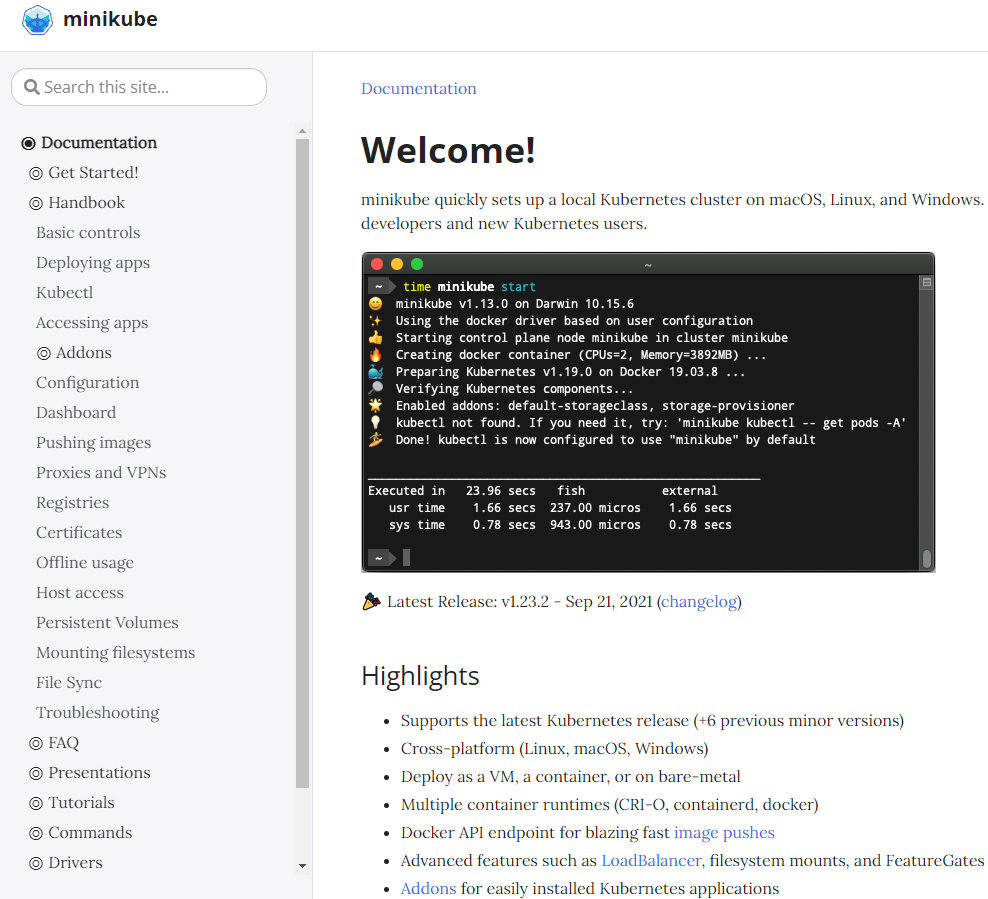Click the search magnifier icon

pos(32,87)
